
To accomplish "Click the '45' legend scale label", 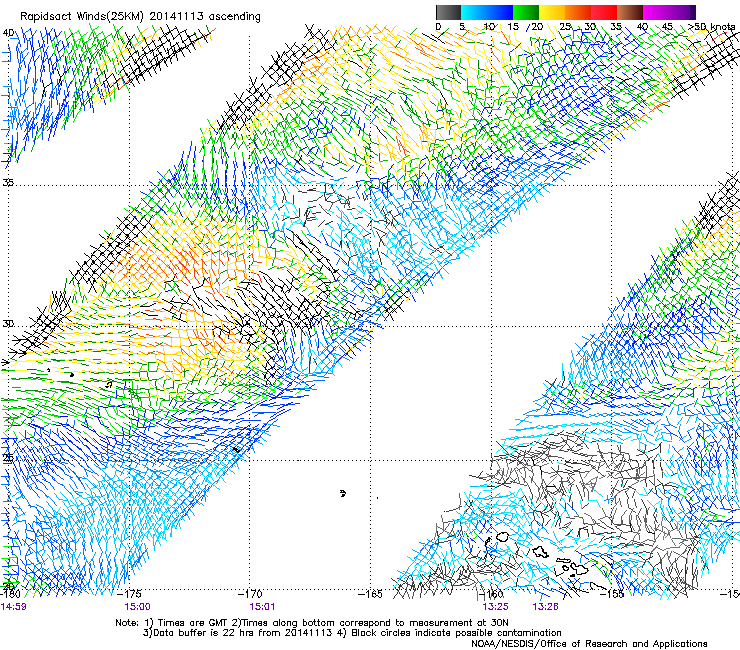I will click(x=667, y=27).
